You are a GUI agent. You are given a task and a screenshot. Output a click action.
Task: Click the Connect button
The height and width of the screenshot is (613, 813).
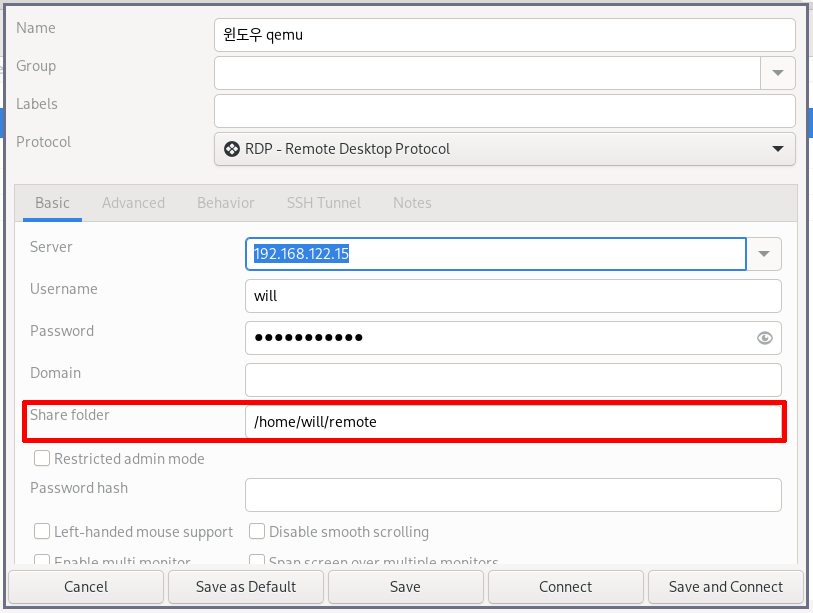click(x=565, y=587)
